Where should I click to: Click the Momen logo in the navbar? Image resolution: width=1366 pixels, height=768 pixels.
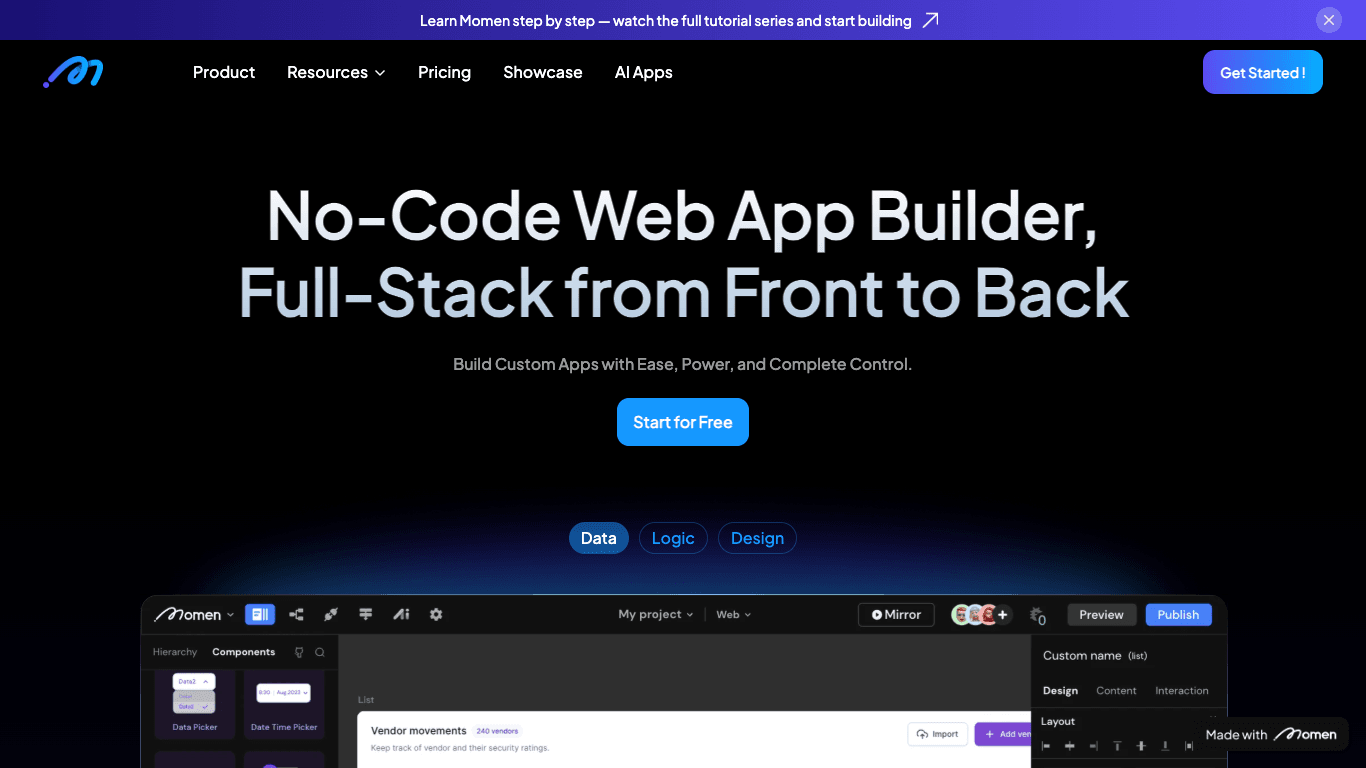73,72
